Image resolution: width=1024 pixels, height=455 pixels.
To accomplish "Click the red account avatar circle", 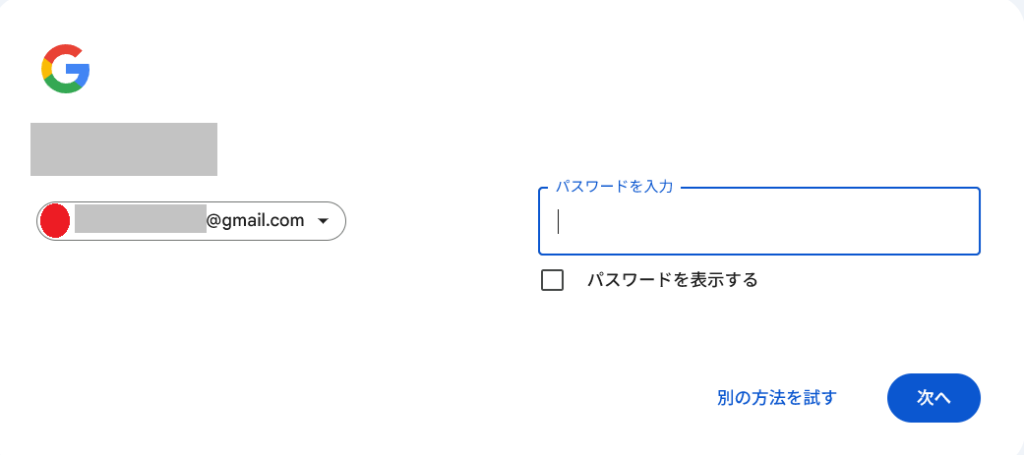I will pos(56,221).
